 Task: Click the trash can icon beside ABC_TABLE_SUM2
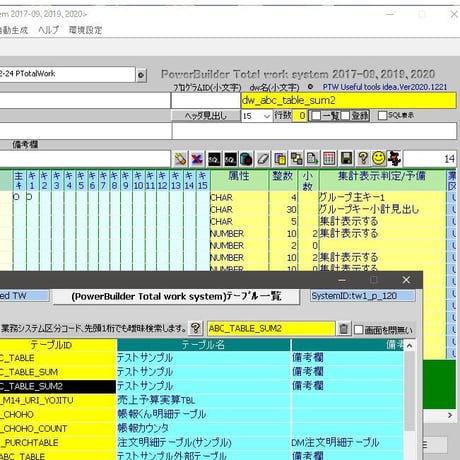pyautogui.click(x=343, y=329)
